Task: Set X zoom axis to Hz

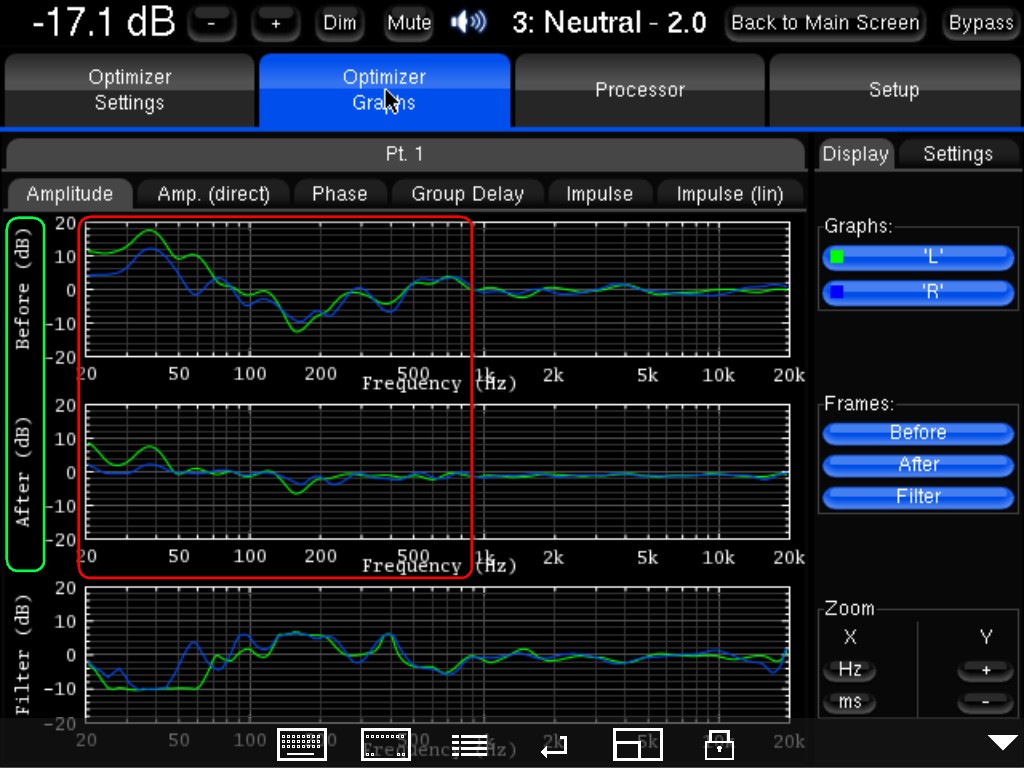Action: pos(850,669)
